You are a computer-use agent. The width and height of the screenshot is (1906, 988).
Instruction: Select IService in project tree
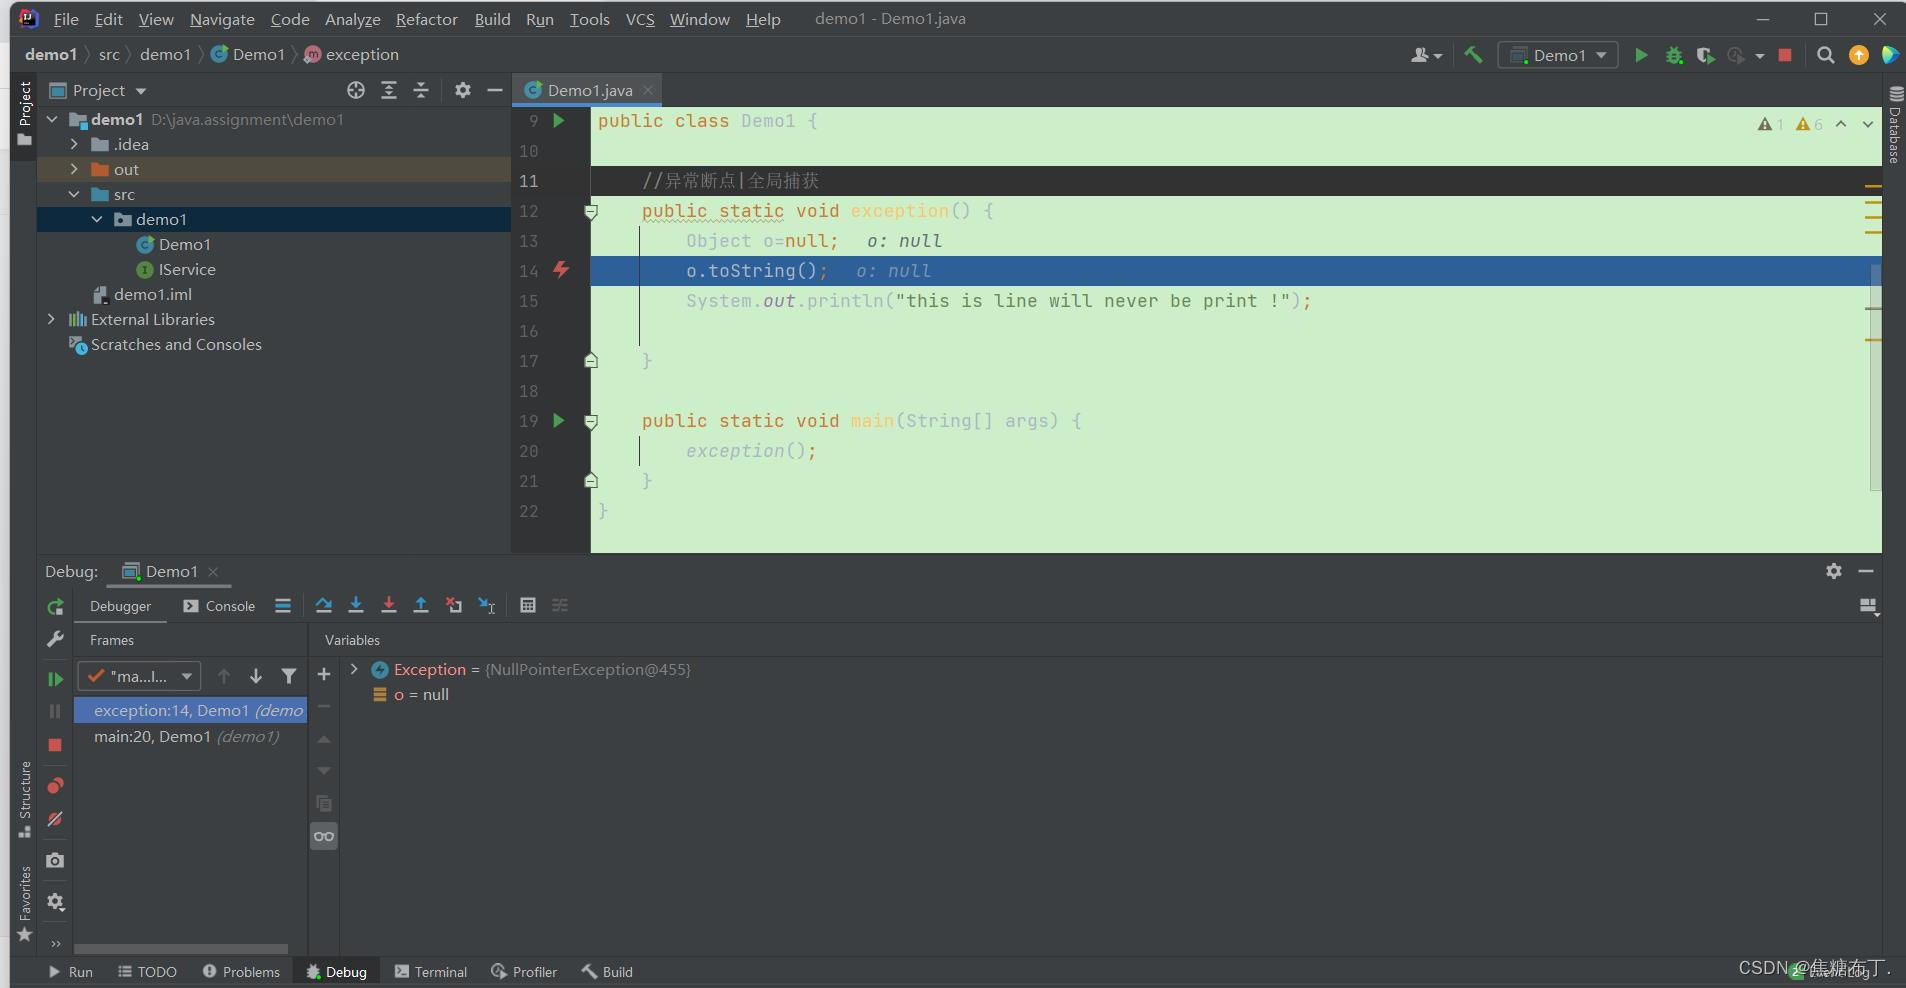[186, 269]
